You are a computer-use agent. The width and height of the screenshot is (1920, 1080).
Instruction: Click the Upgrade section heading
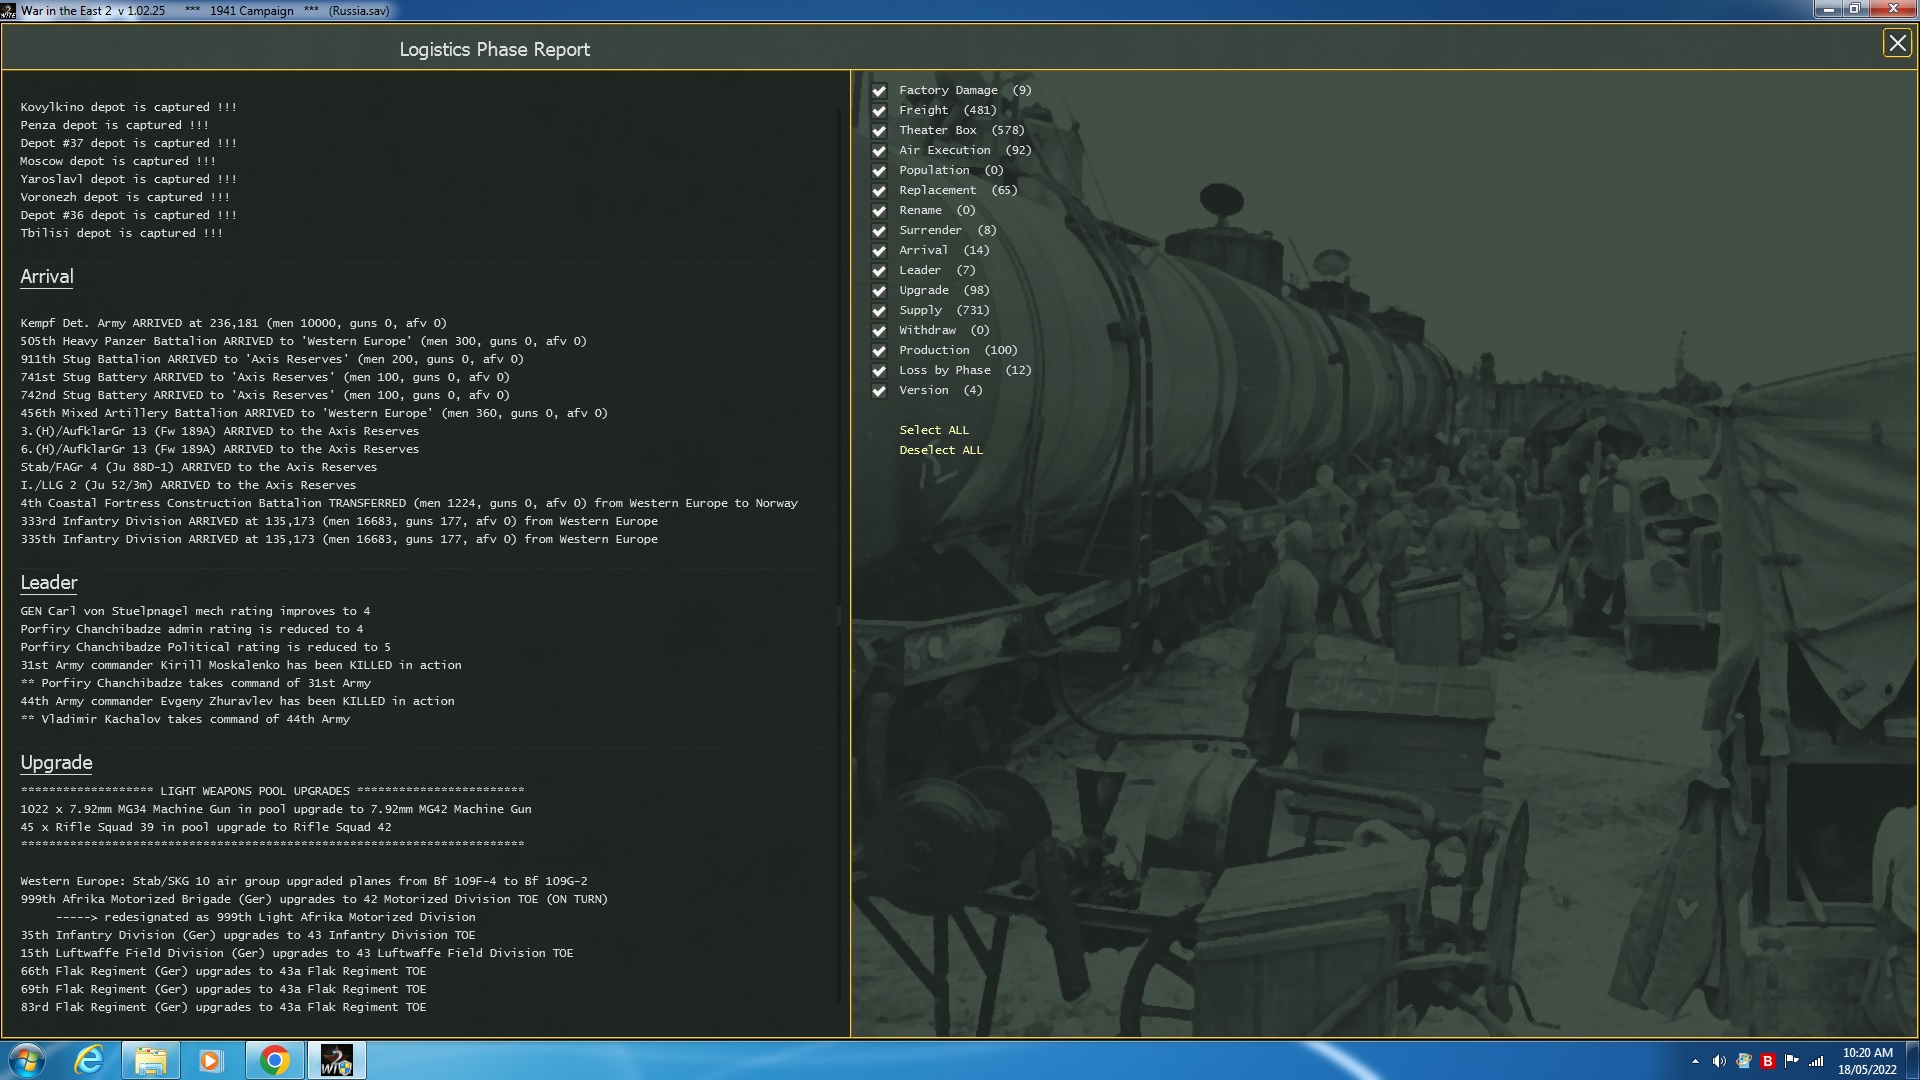56,763
